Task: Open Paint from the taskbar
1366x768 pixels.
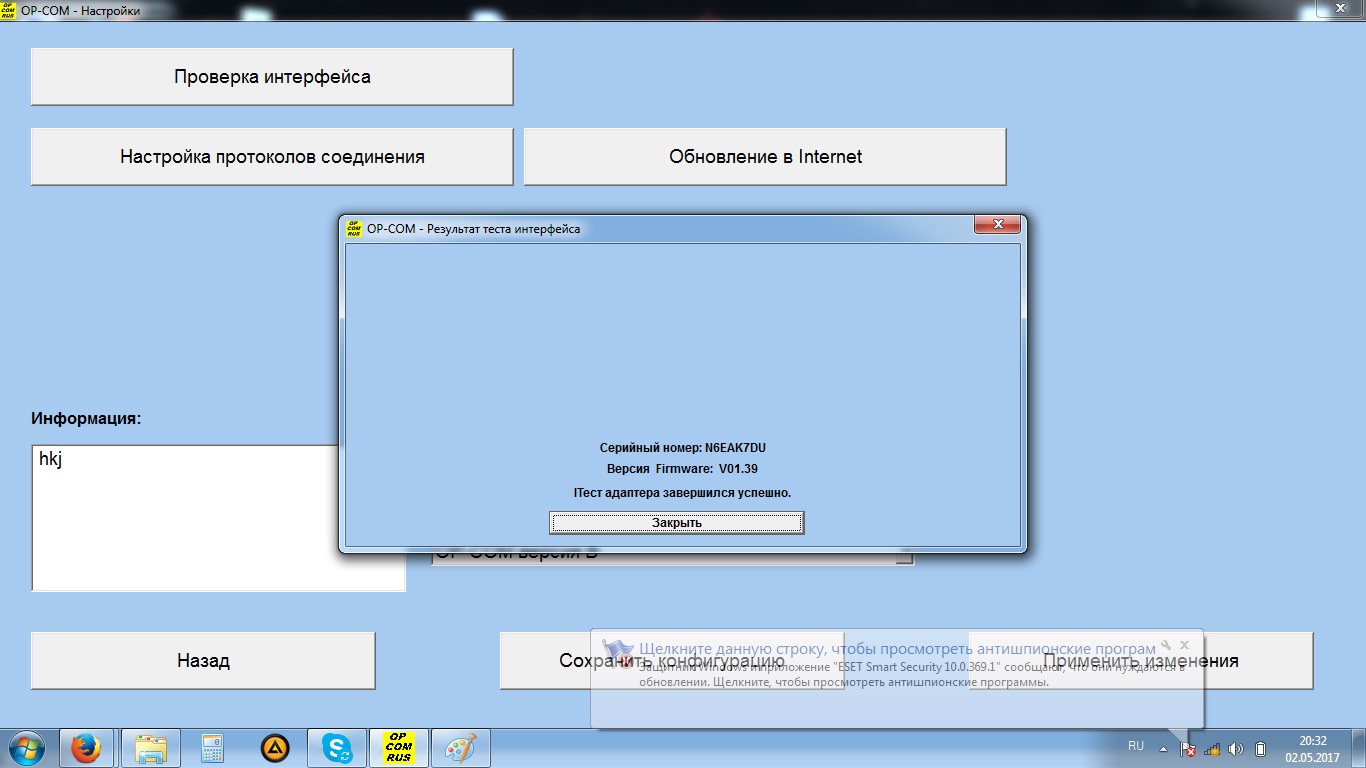Action: 461,748
